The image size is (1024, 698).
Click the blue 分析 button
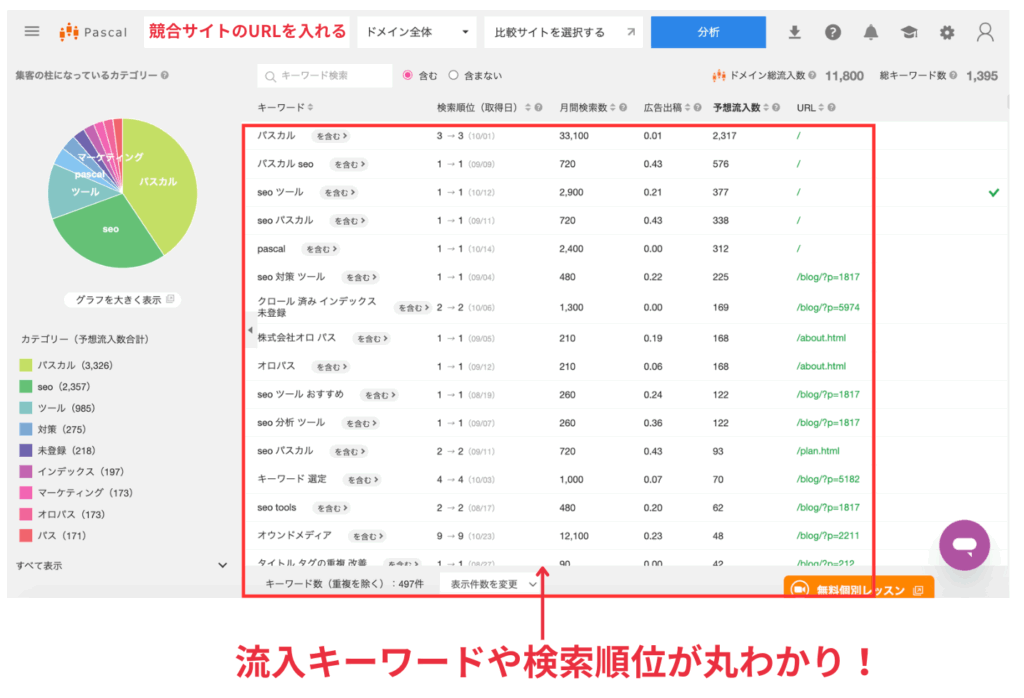pyautogui.click(x=708, y=31)
